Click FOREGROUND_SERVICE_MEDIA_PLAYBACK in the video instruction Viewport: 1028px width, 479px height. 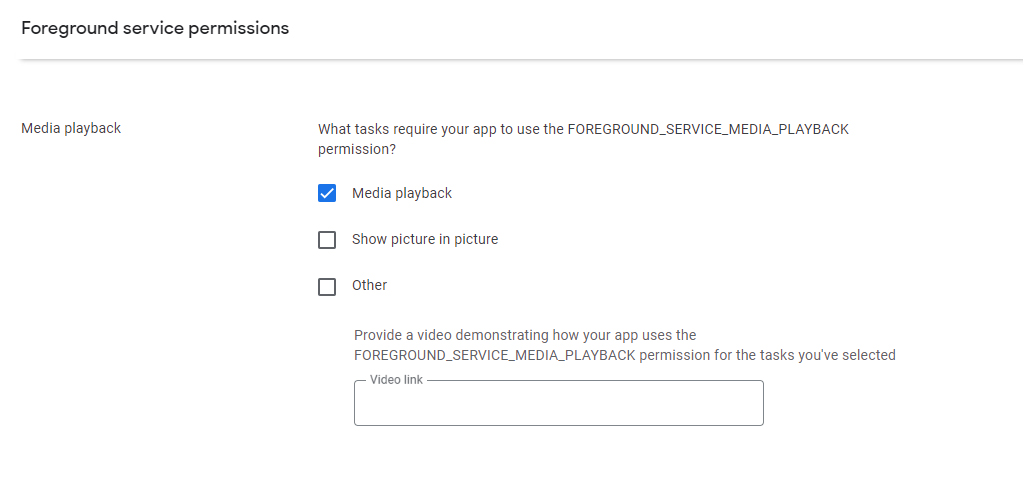[x=494, y=355]
